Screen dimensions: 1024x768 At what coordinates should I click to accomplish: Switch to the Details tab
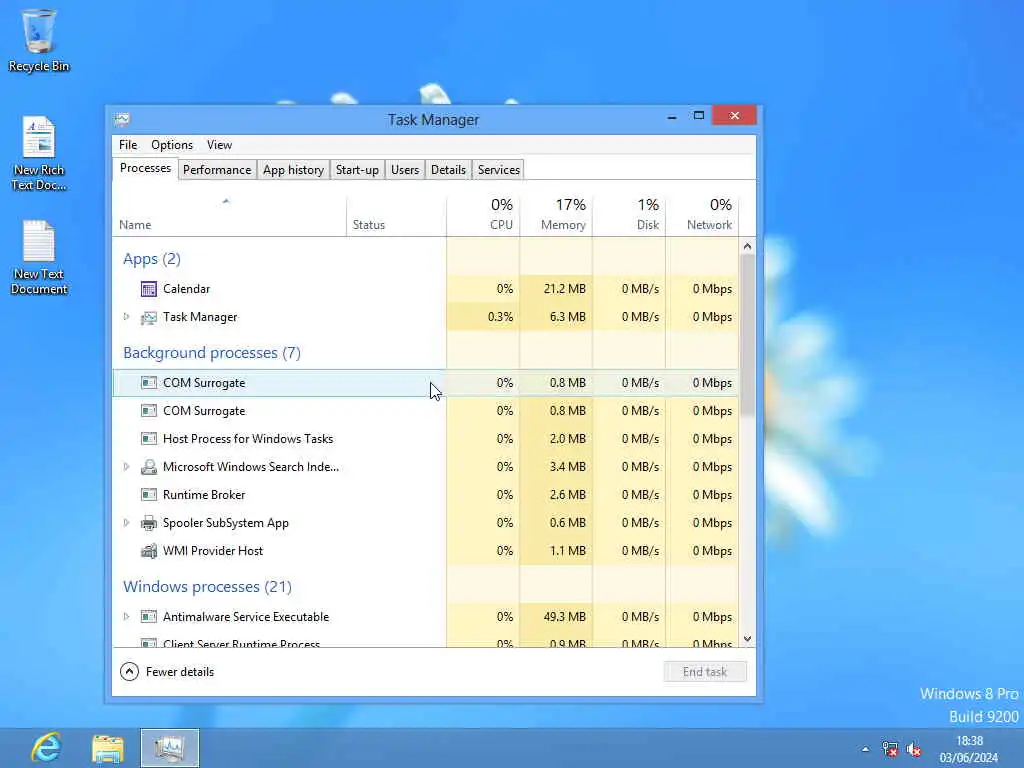click(448, 170)
